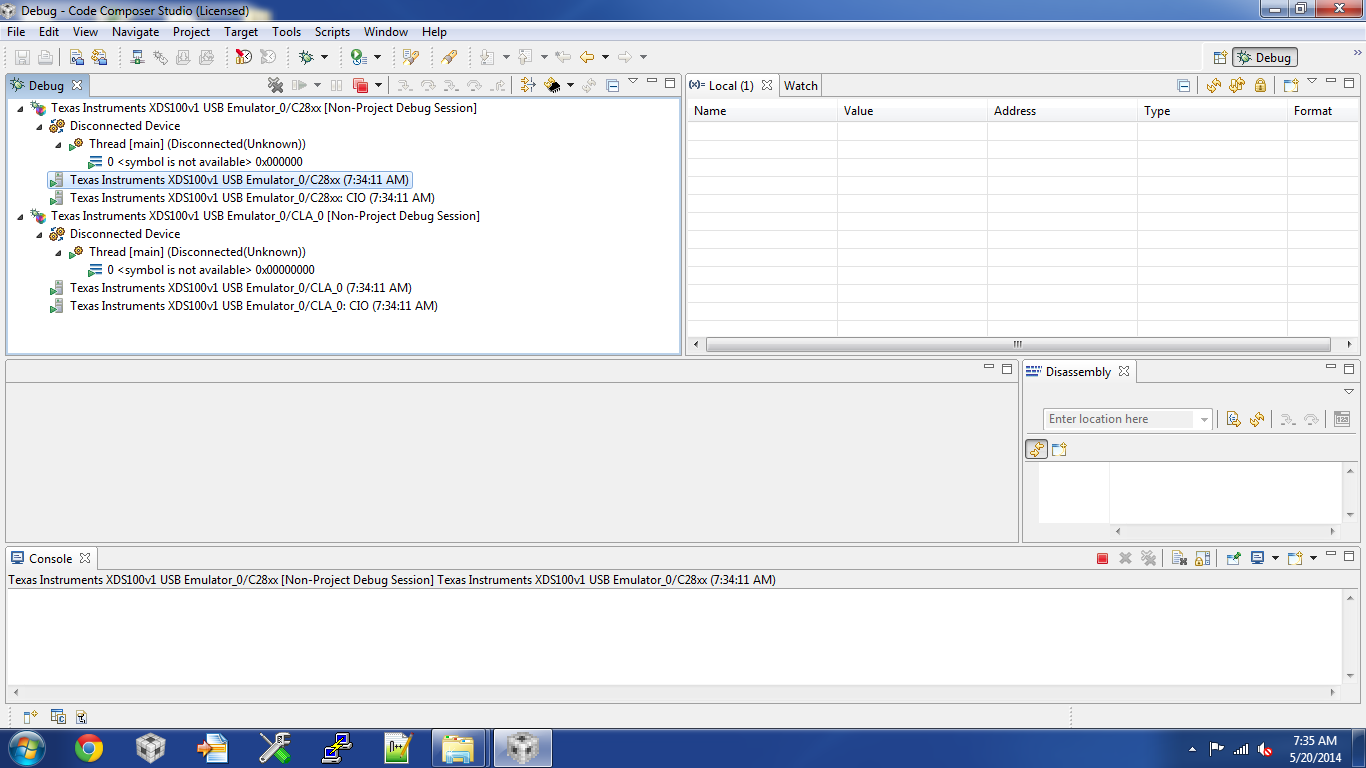This screenshot has width=1366, height=768.
Task: Click the red Terminate square in the Console toolbar
Action: coord(1103,559)
